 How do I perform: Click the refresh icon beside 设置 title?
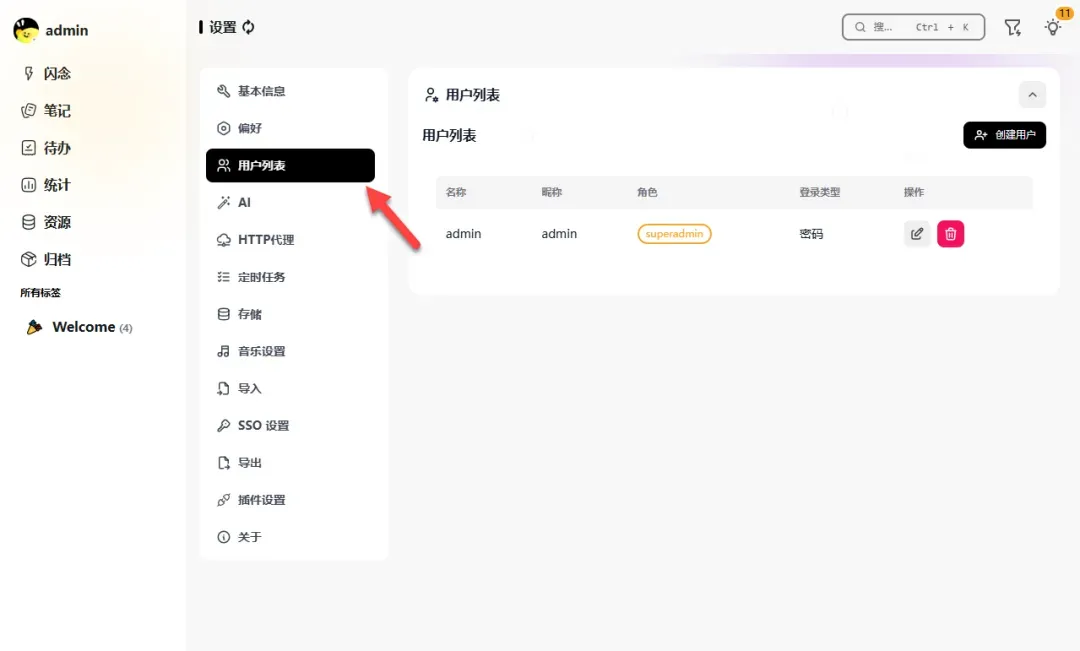tap(249, 27)
